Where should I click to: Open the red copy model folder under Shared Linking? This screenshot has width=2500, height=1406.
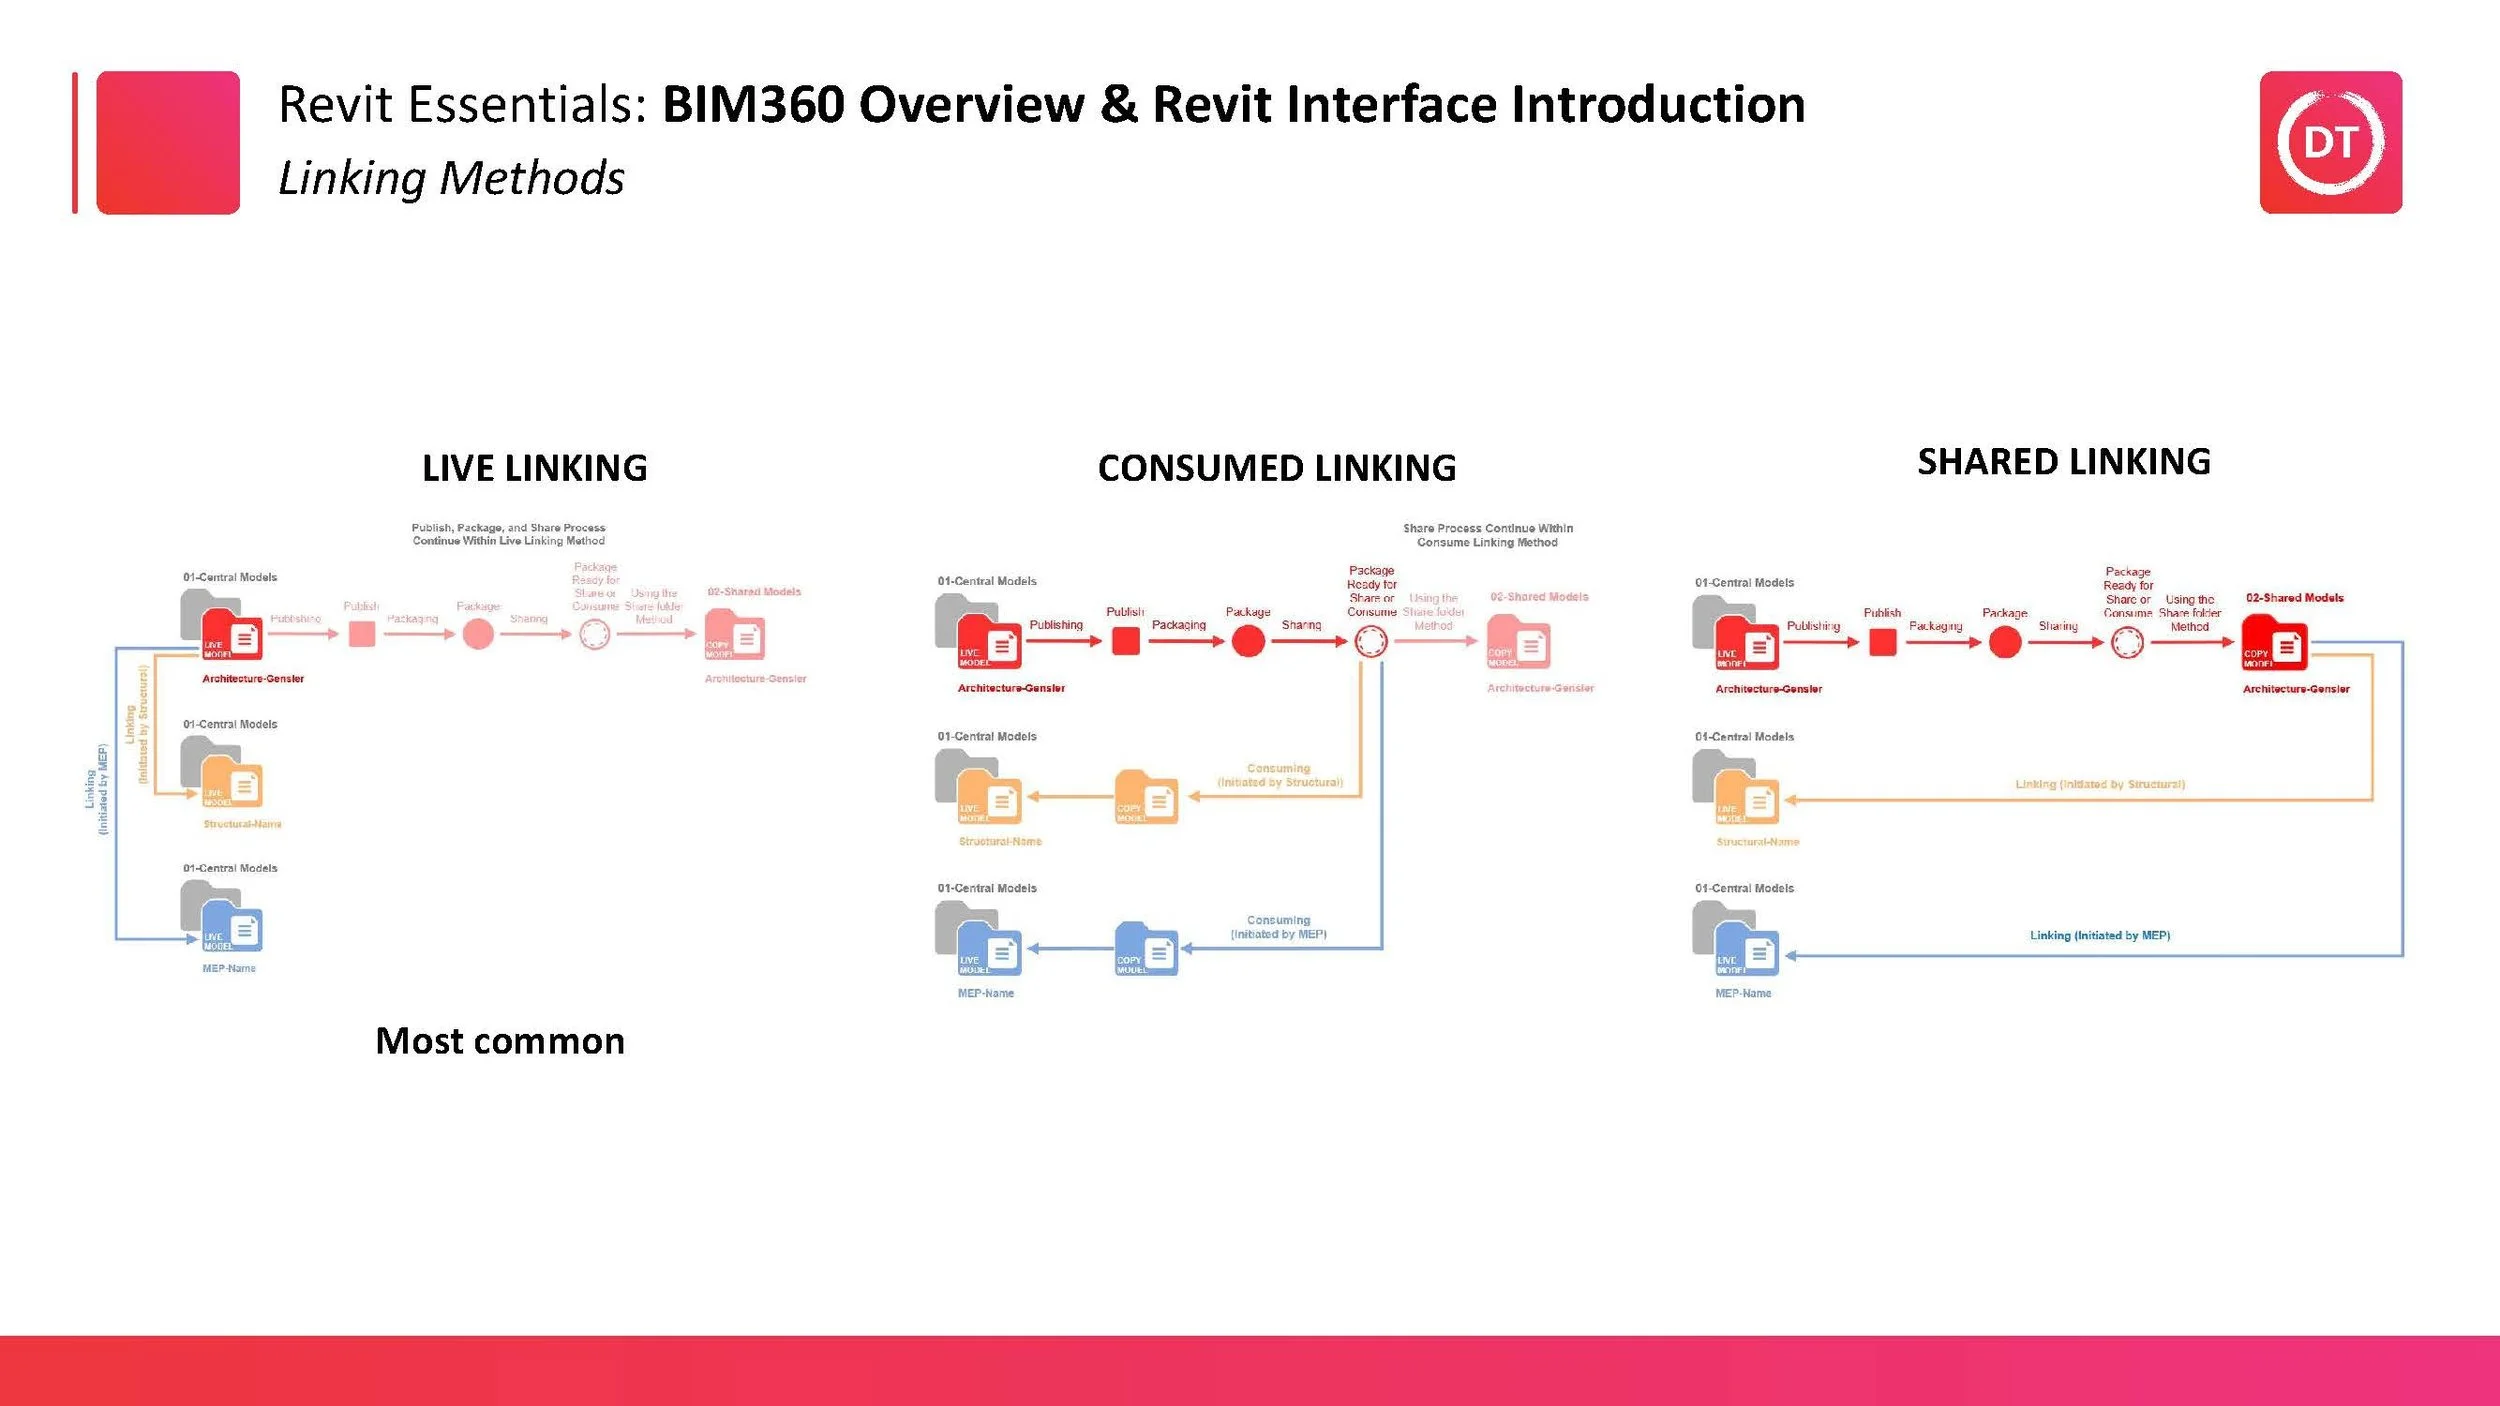pos(2274,642)
